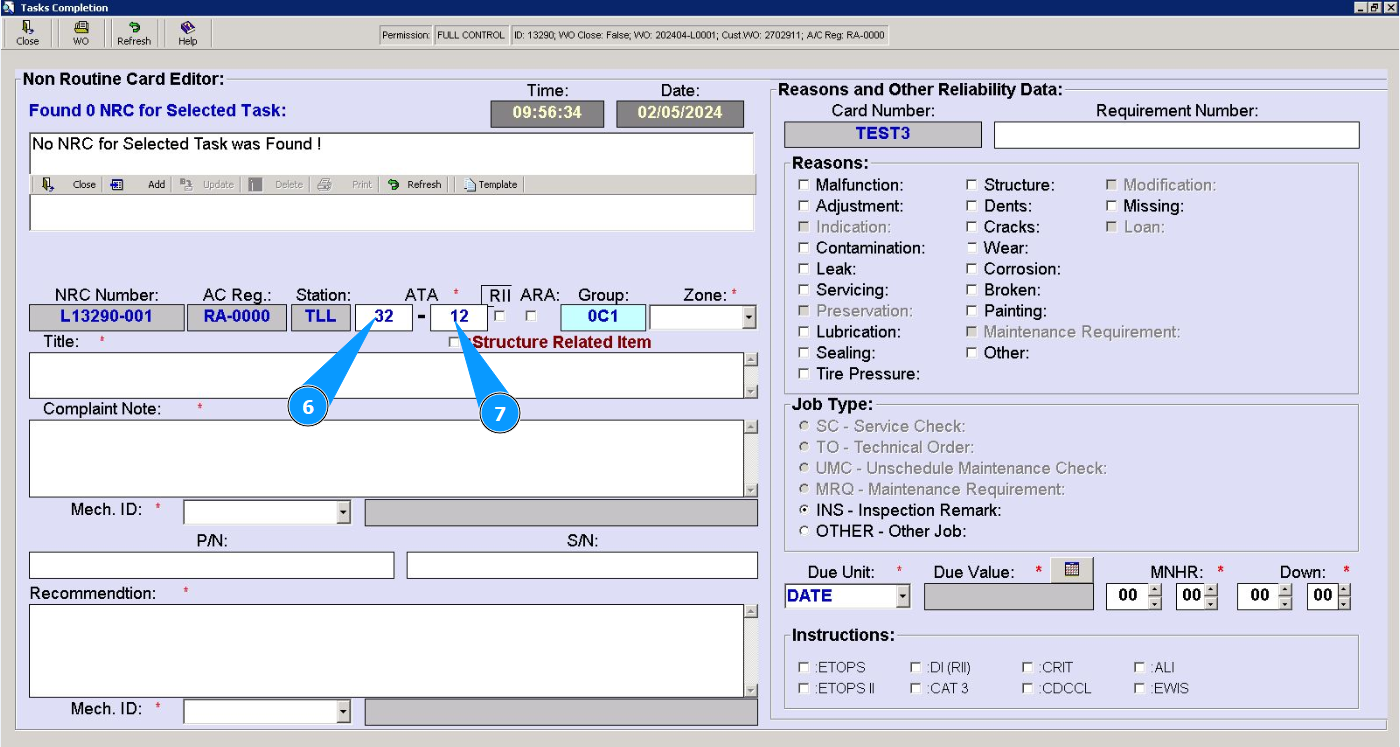
Task: Click Add in the NRC toolbar
Action: pos(155,185)
